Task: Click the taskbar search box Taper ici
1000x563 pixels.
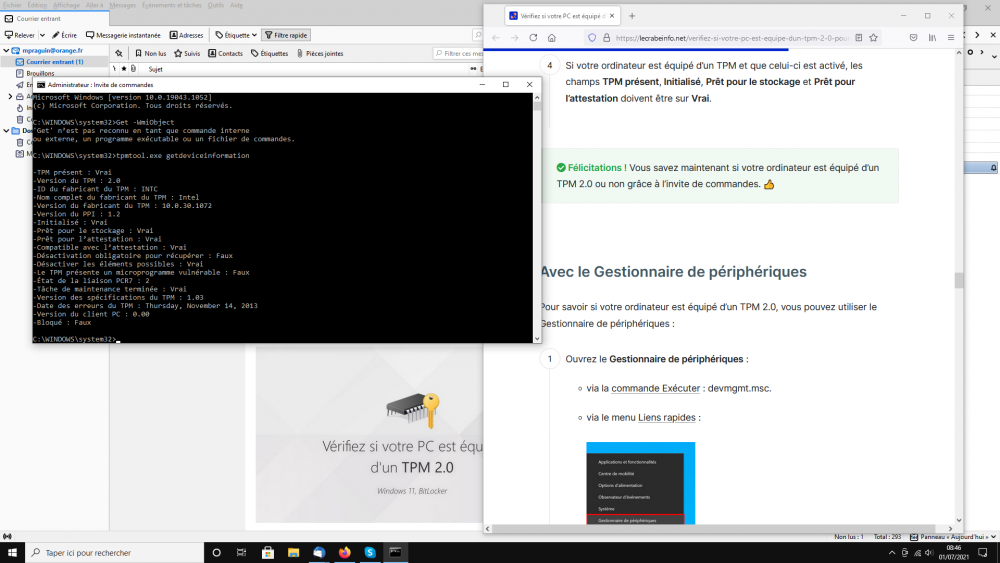Action: coord(114,552)
